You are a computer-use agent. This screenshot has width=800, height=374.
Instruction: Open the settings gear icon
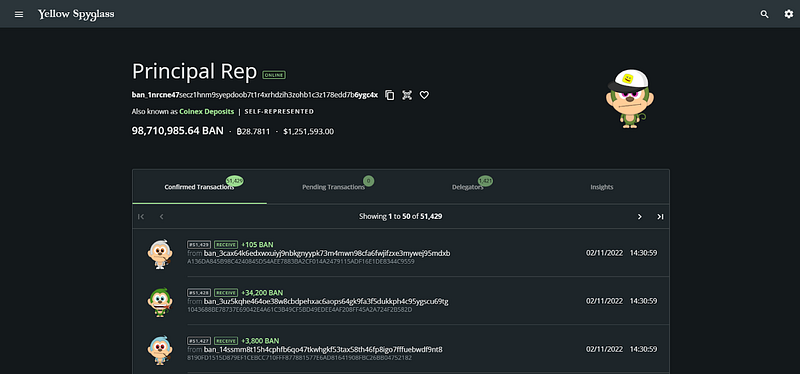coord(789,14)
